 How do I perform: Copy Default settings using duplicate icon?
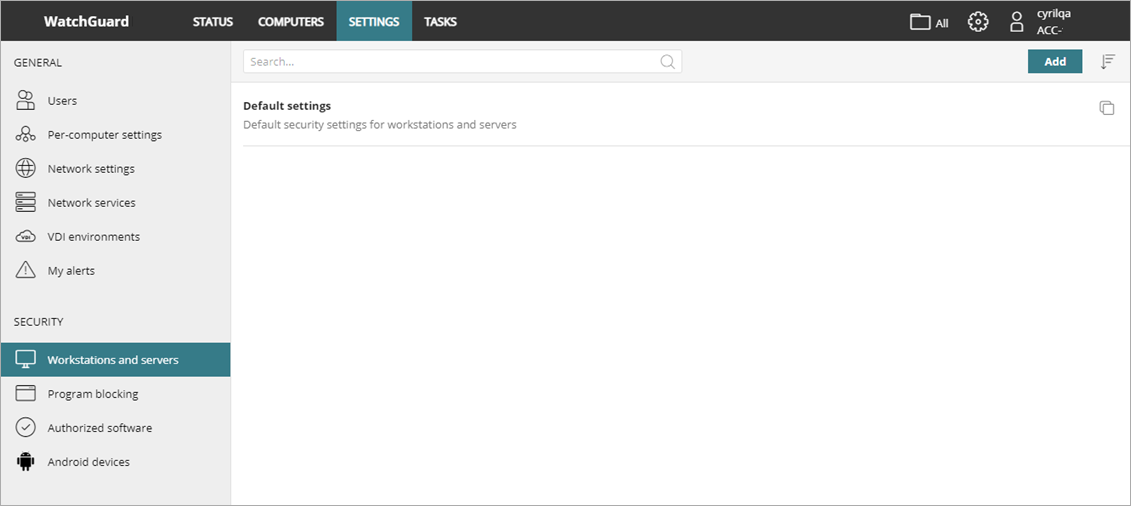tap(1106, 108)
